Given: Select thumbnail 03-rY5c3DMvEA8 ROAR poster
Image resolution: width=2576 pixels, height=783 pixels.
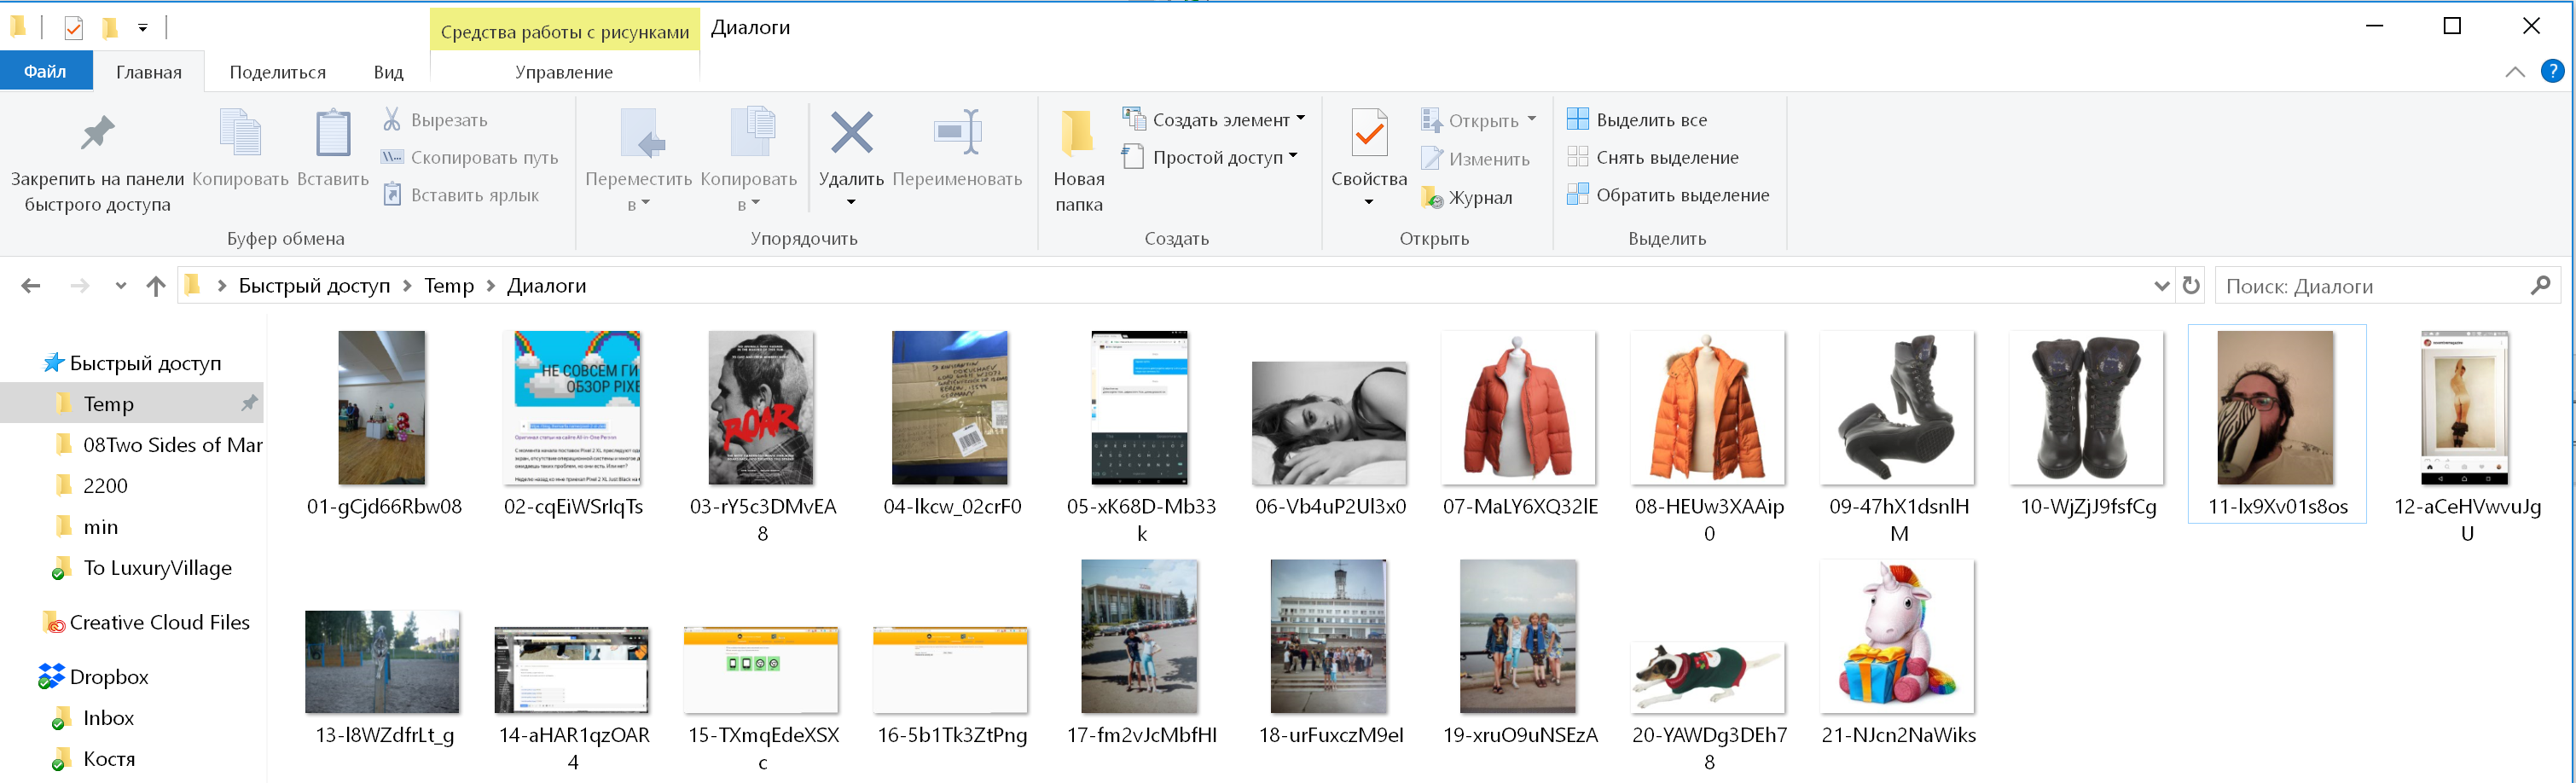Looking at the screenshot, I should 762,408.
